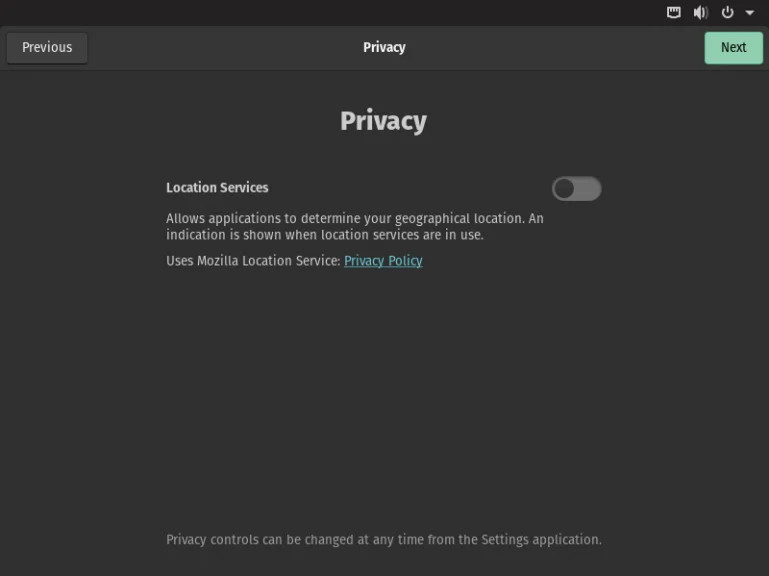Click the wired network icon in top bar

coord(674,13)
